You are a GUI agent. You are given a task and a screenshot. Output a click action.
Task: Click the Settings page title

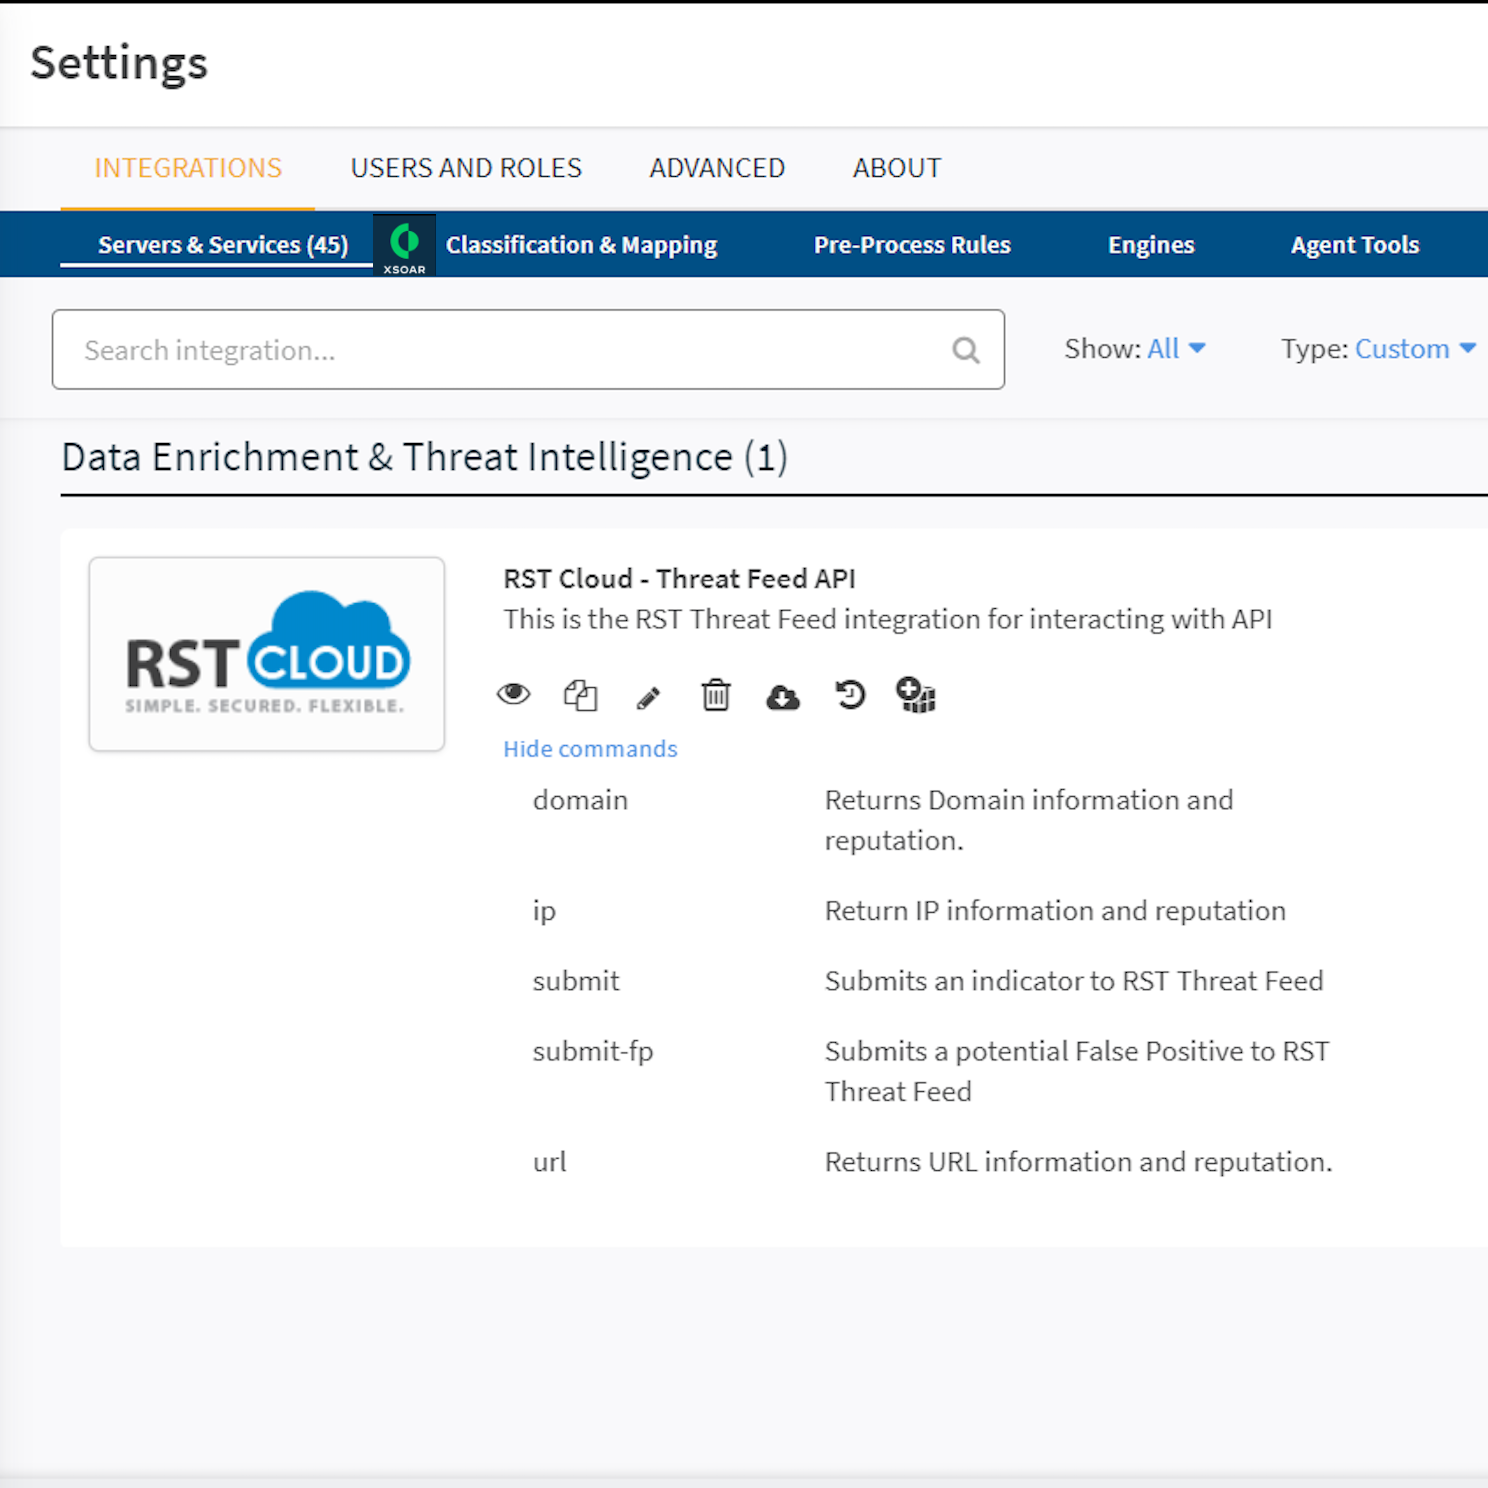(119, 63)
